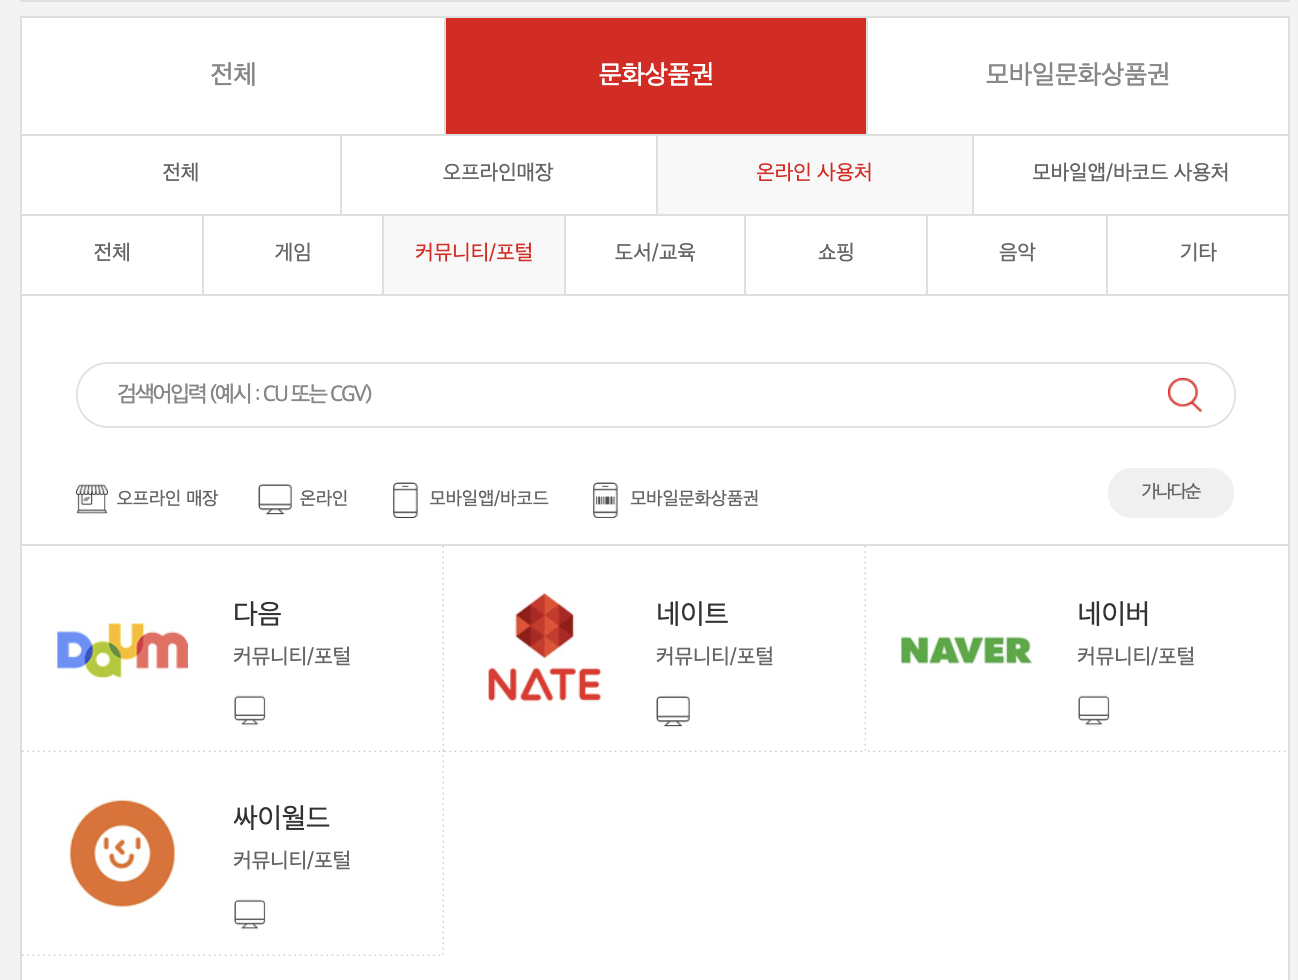1298x980 pixels.
Task: Click the monitor icon under 다음
Action: coord(250,710)
